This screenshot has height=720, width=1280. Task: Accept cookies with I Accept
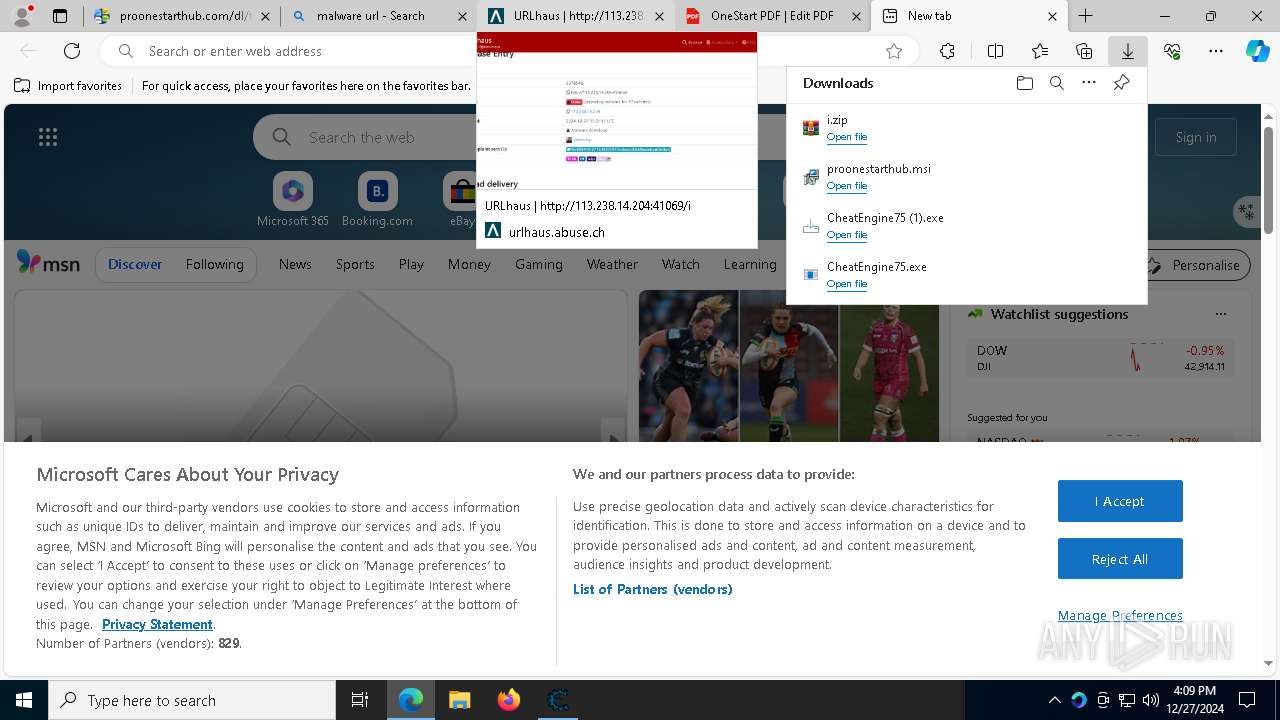click(1120, 501)
